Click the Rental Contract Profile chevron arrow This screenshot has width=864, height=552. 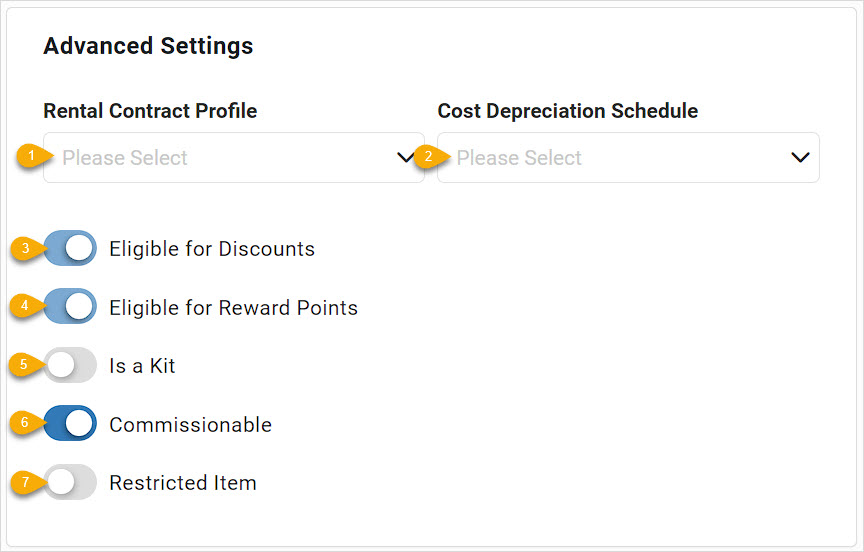point(406,158)
